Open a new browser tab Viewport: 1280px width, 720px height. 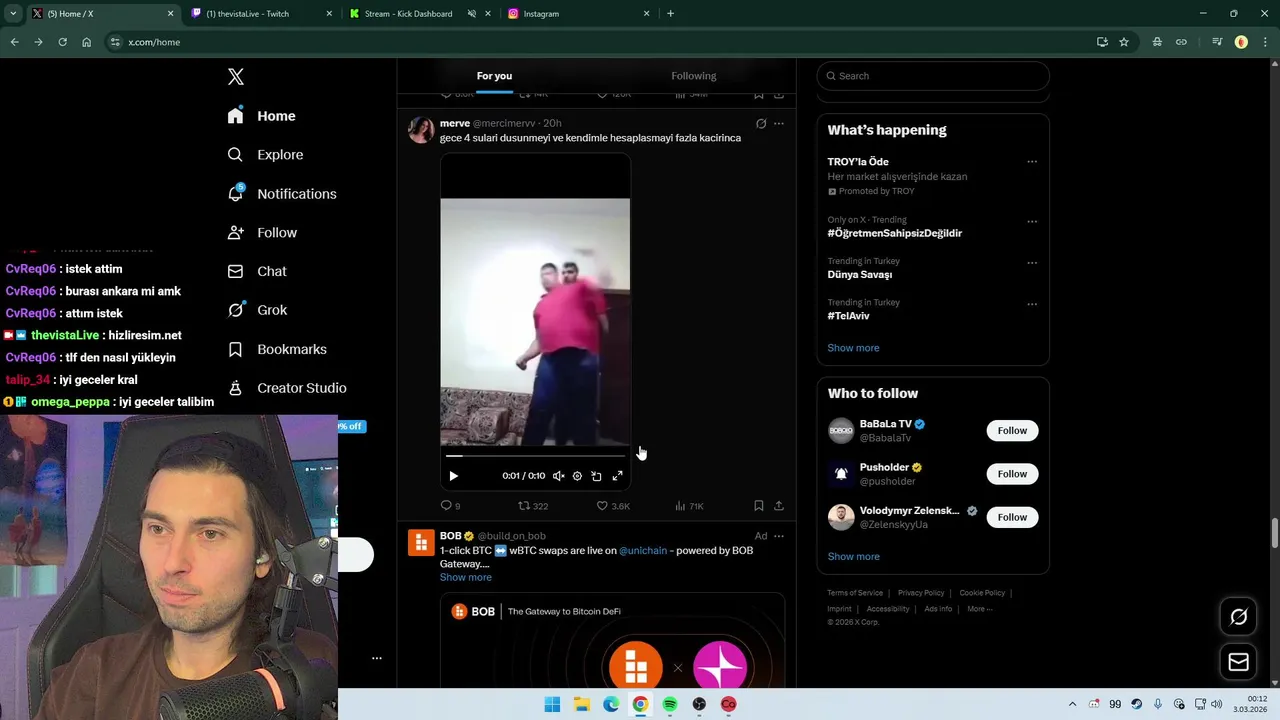[670, 14]
